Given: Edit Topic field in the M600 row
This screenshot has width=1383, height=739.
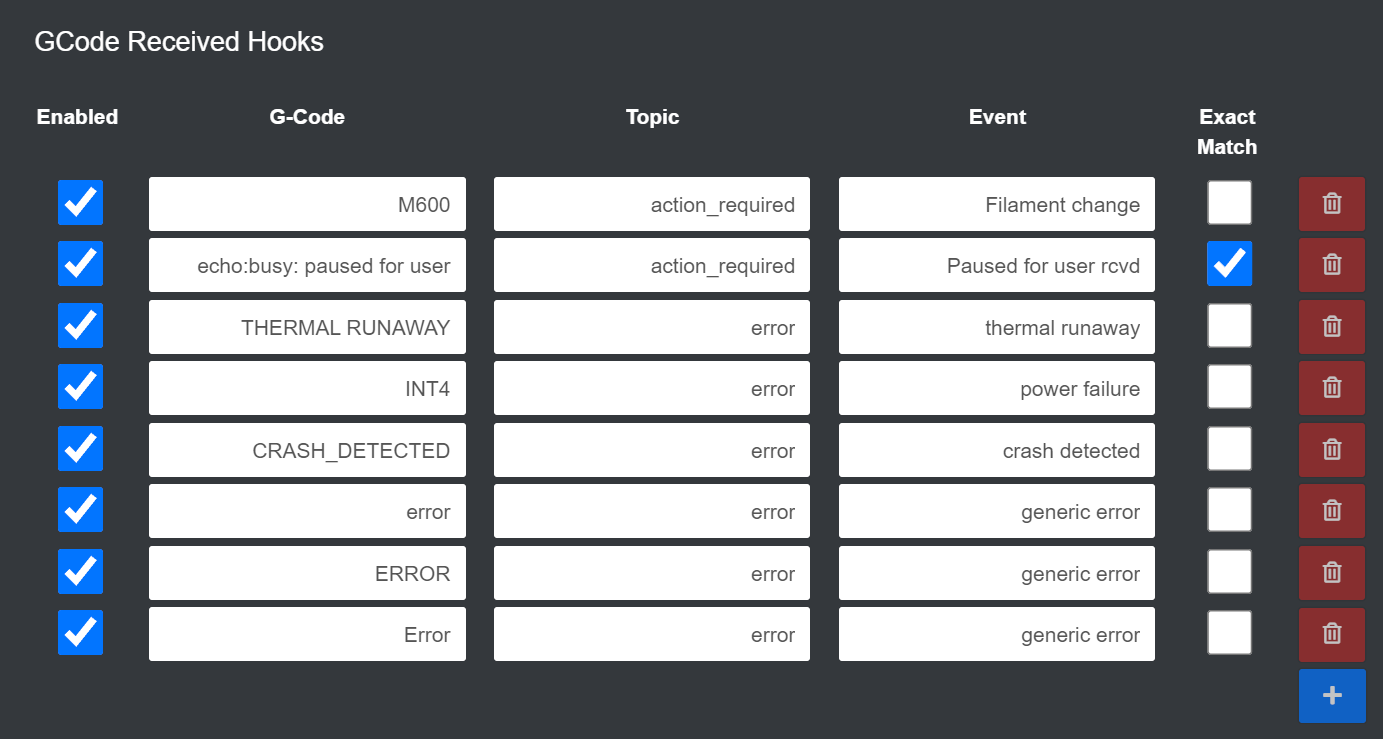Looking at the screenshot, I should 652,204.
